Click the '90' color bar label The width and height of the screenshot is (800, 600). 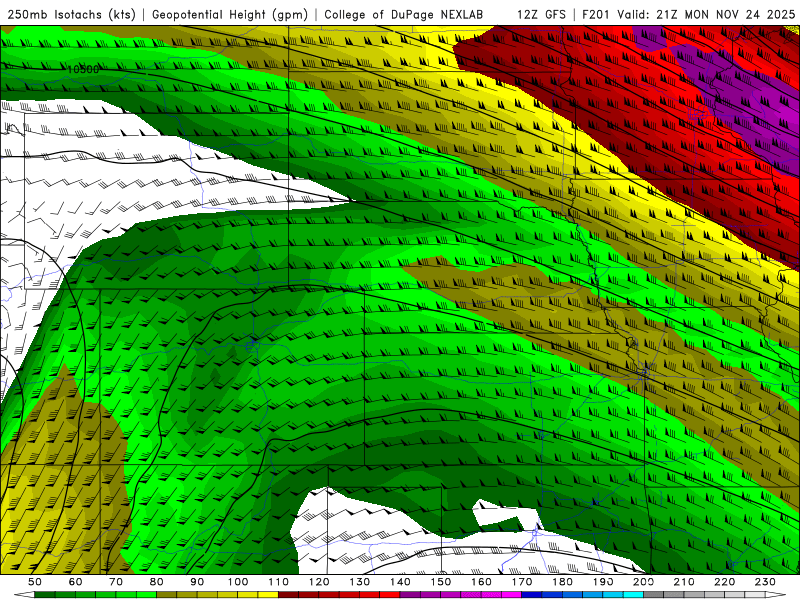(x=197, y=582)
